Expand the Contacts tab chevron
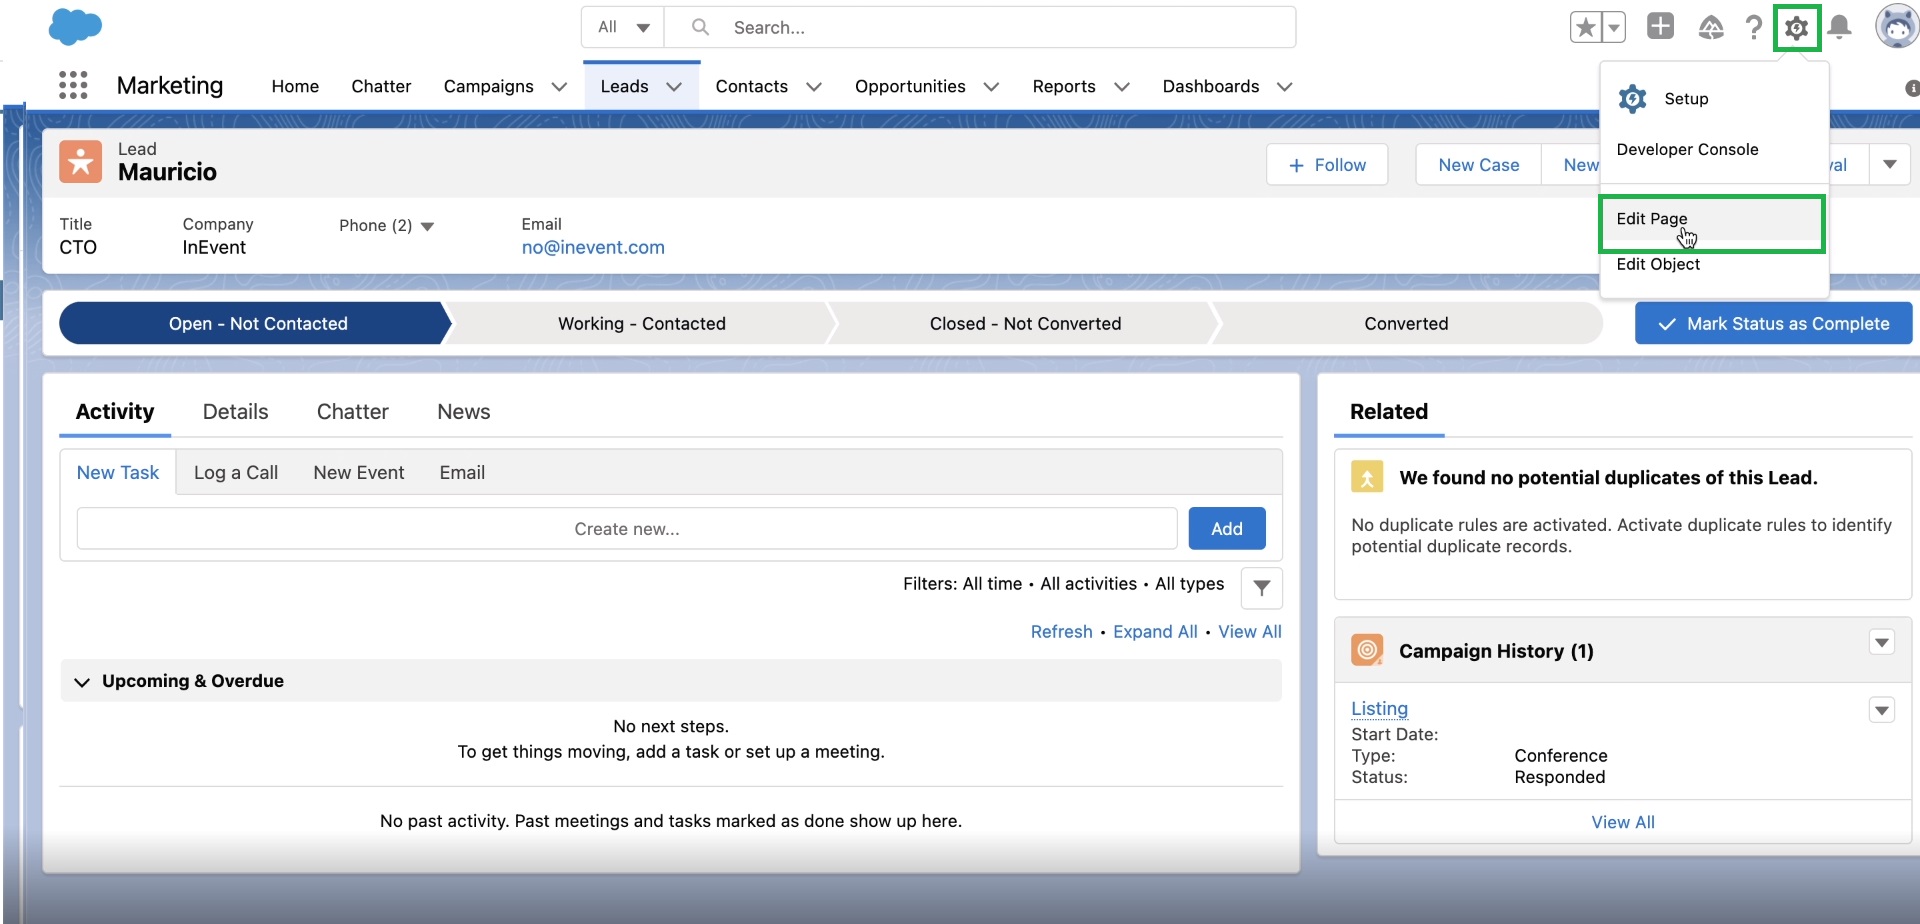The width and height of the screenshot is (1920, 924). point(814,87)
